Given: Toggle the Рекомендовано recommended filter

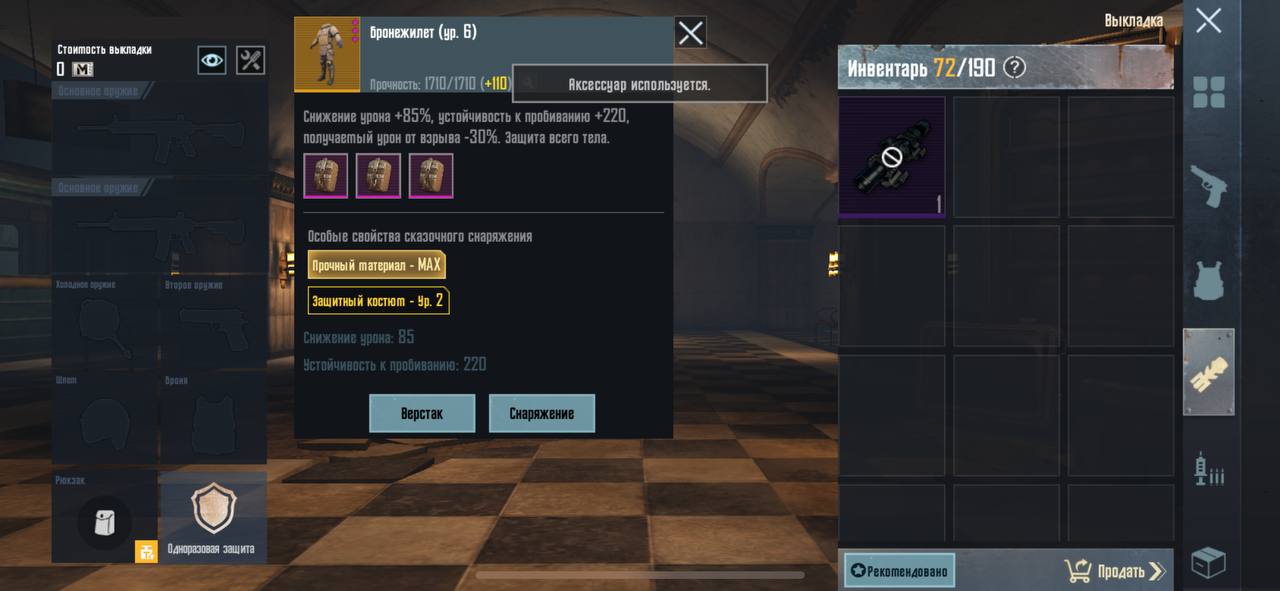Looking at the screenshot, I should point(899,570).
